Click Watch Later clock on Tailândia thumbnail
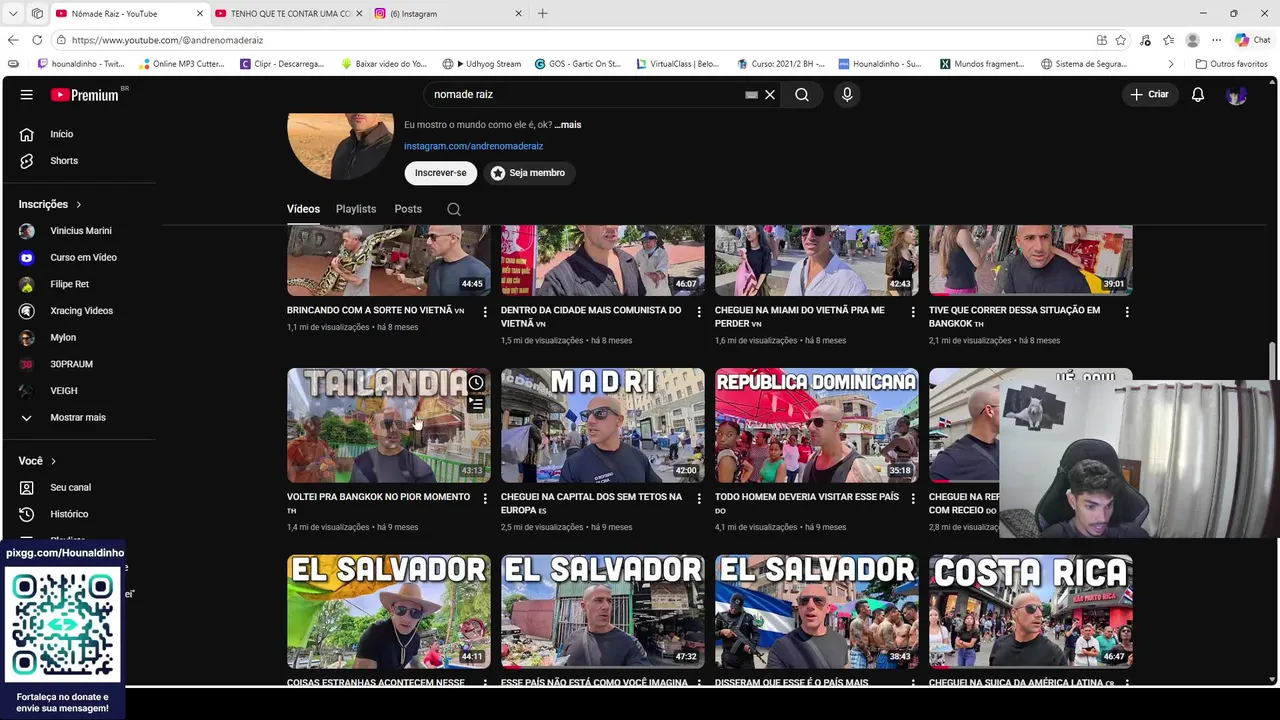The height and width of the screenshot is (720, 1280). (476, 383)
